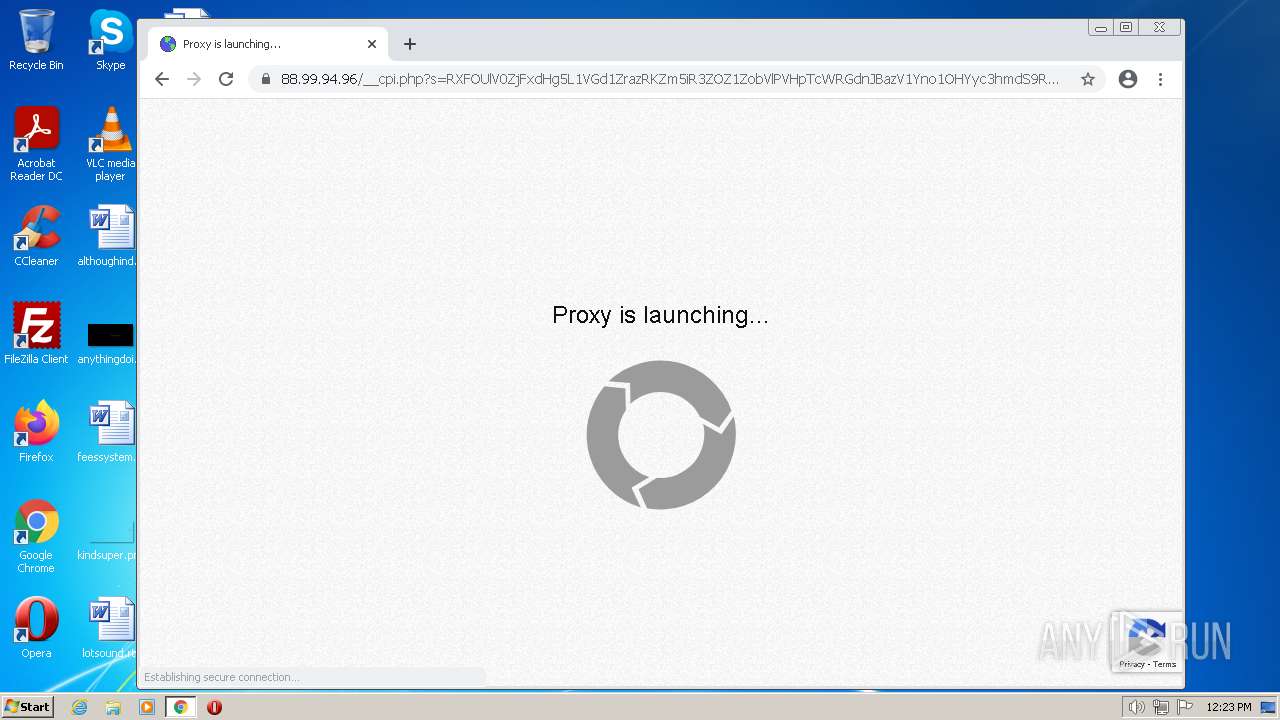
Task: Open the 'lotsound' Word document
Action: tap(110, 627)
